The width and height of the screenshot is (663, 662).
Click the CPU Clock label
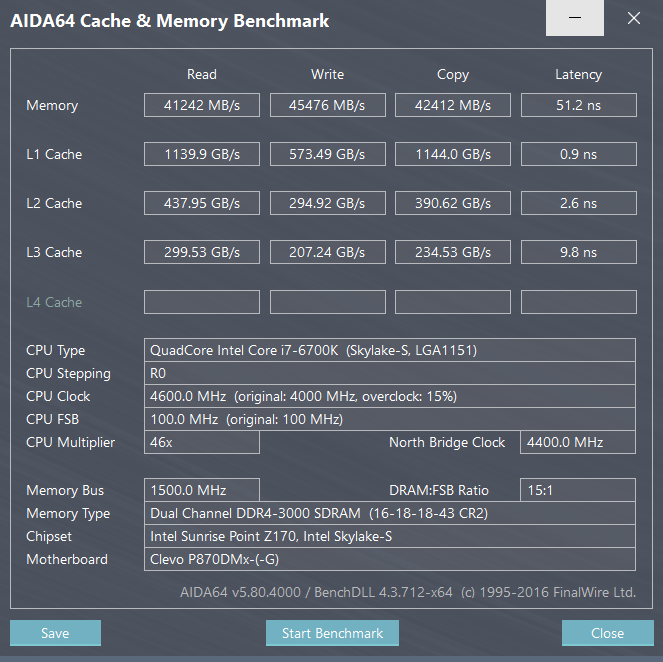58,396
